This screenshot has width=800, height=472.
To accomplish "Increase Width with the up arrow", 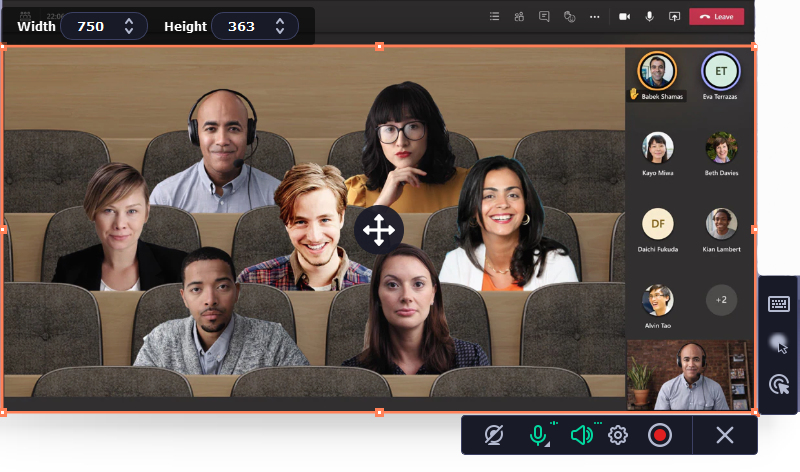I will coord(129,21).
